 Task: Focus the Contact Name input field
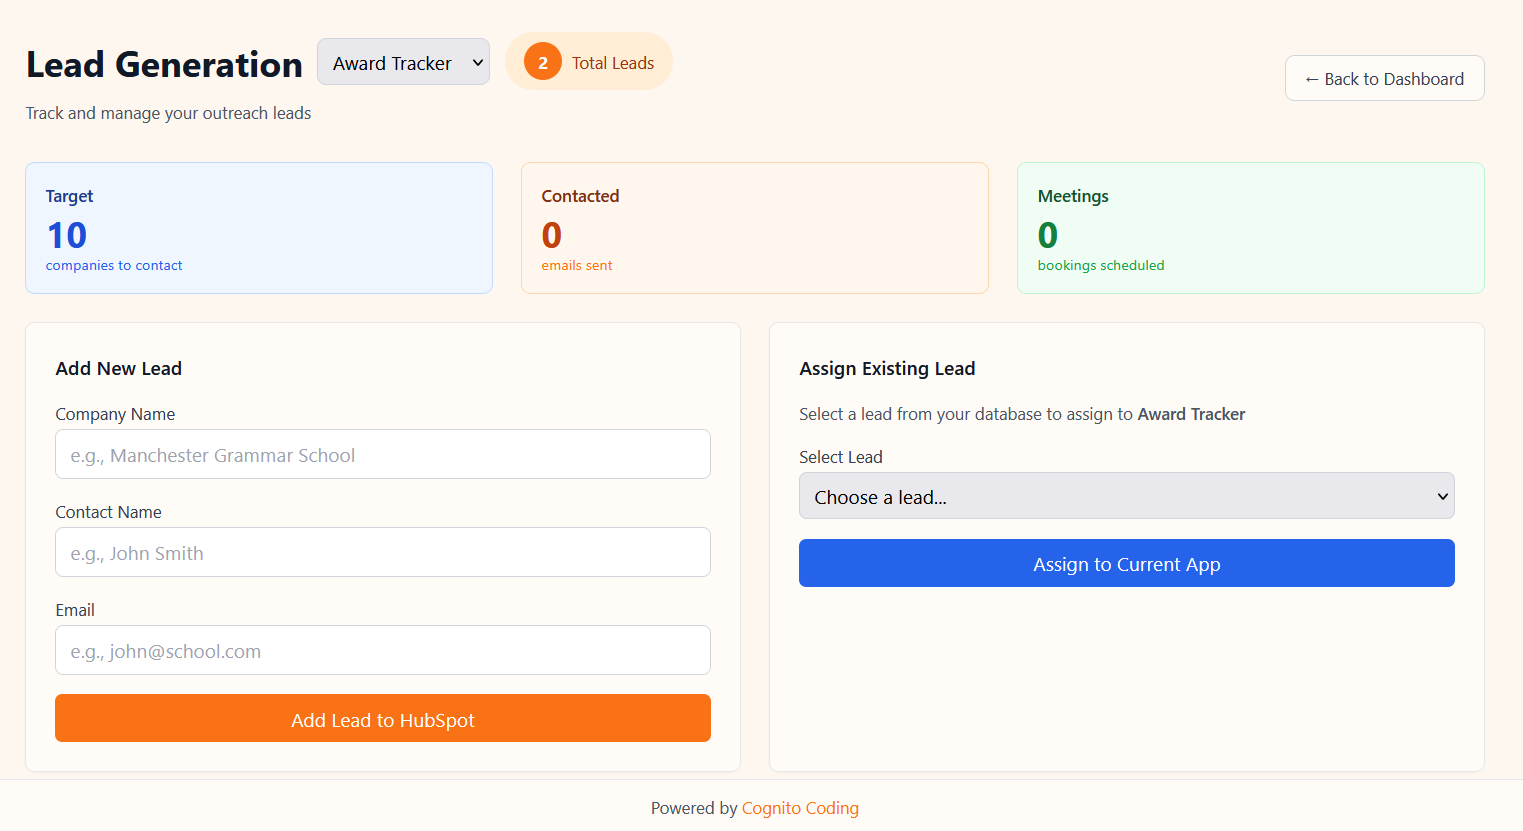tap(382, 553)
